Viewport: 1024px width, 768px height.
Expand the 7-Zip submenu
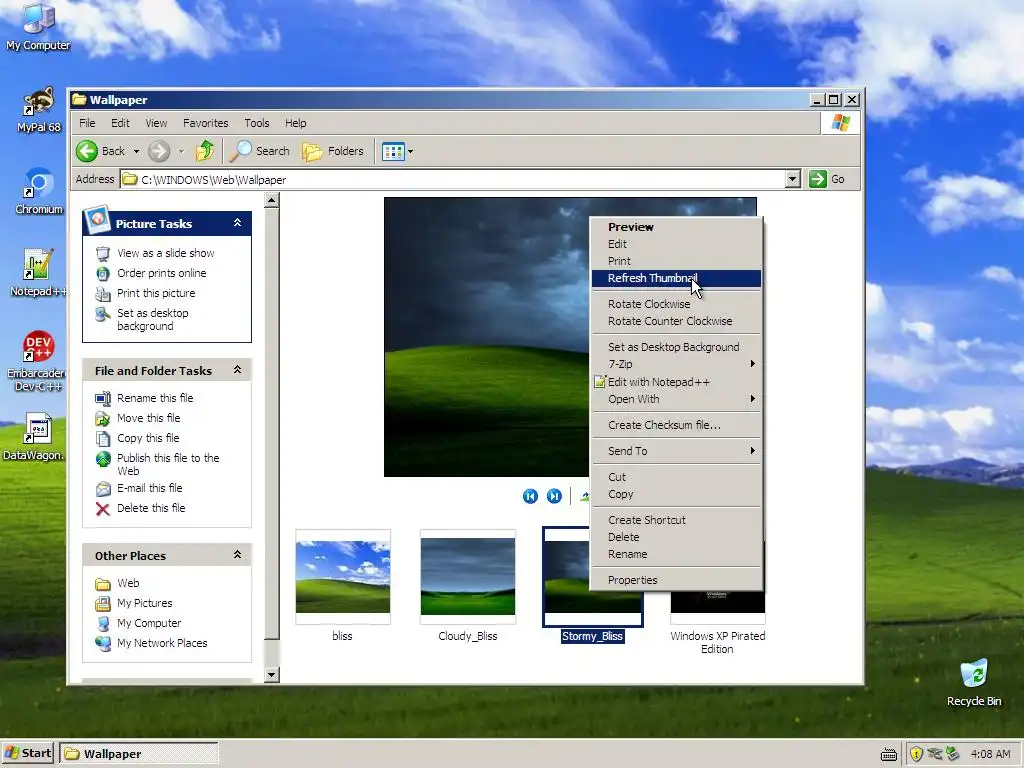tap(676, 364)
